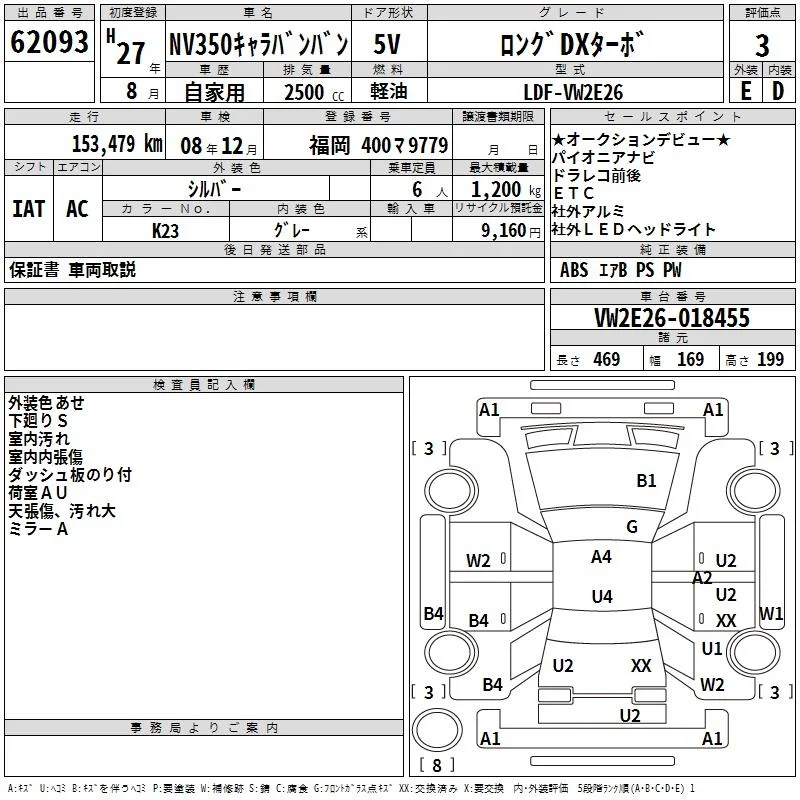Click the B1 mark on the hood
This screenshot has width=800, height=800.
pyautogui.click(x=646, y=481)
